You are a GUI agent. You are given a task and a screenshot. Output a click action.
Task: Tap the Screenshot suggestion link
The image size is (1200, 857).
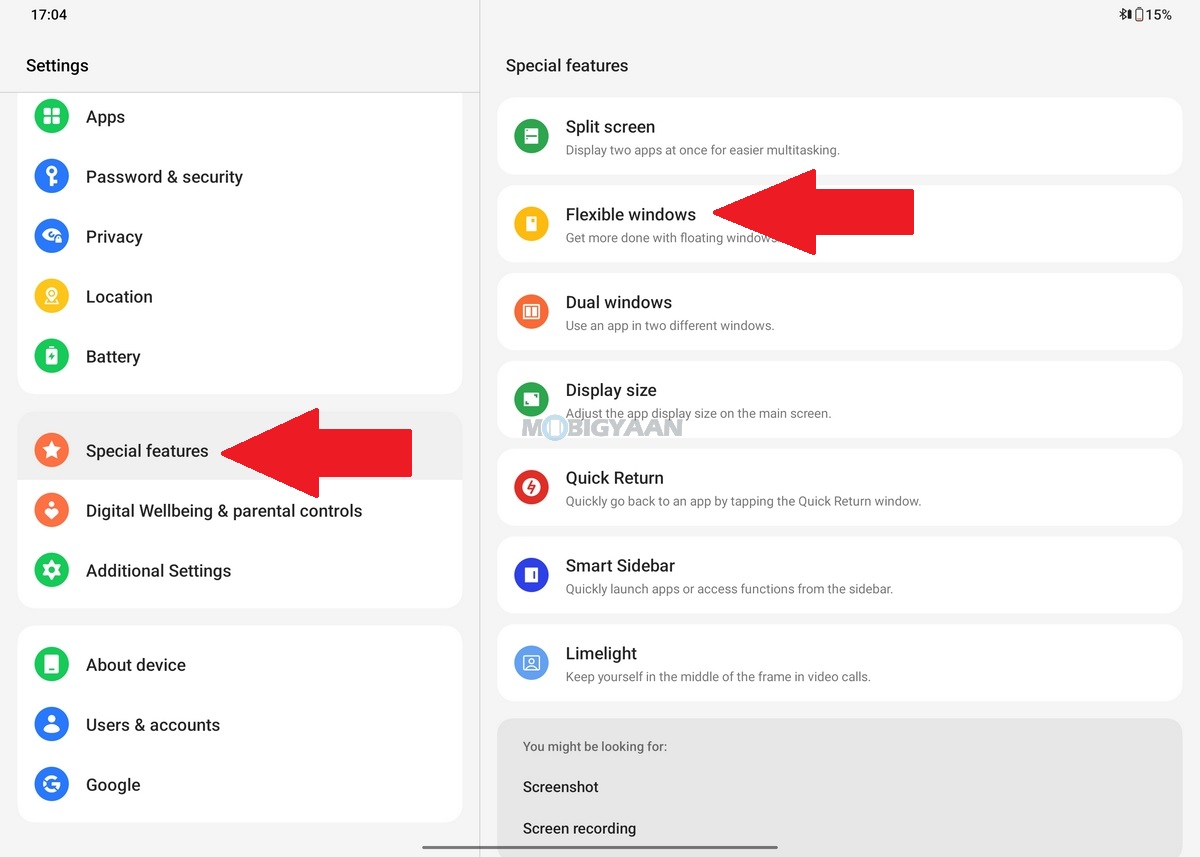pyautogui.click(x=561, y=787)
